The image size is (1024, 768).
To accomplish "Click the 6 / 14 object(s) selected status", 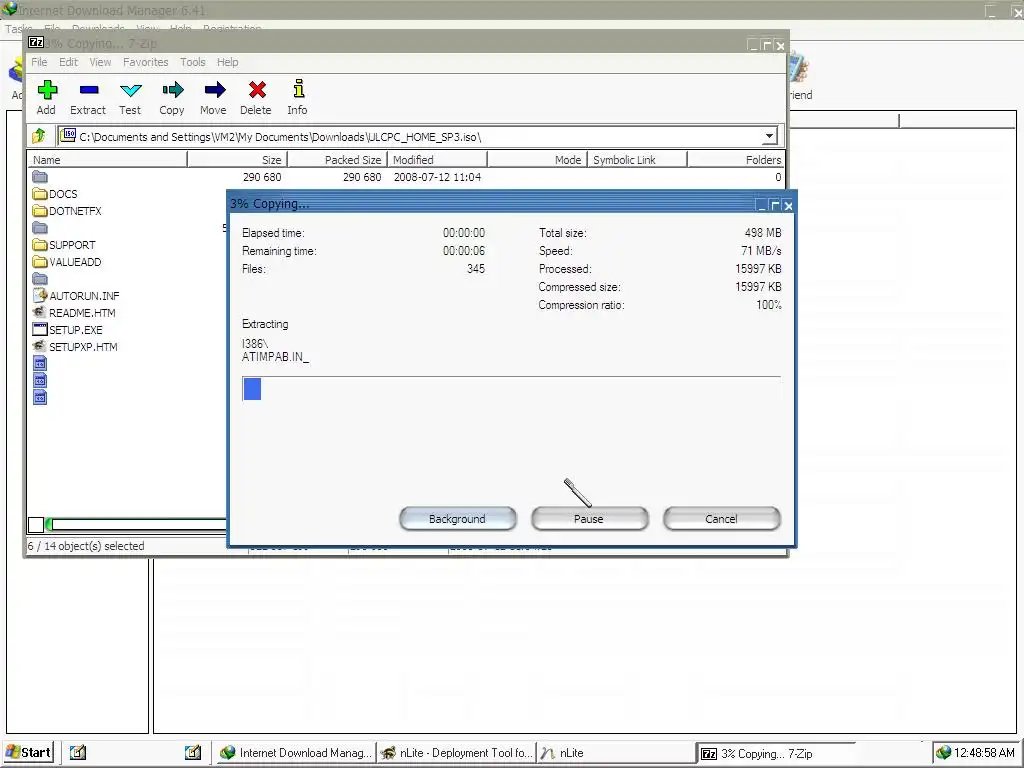I will (x=86, y=546).
